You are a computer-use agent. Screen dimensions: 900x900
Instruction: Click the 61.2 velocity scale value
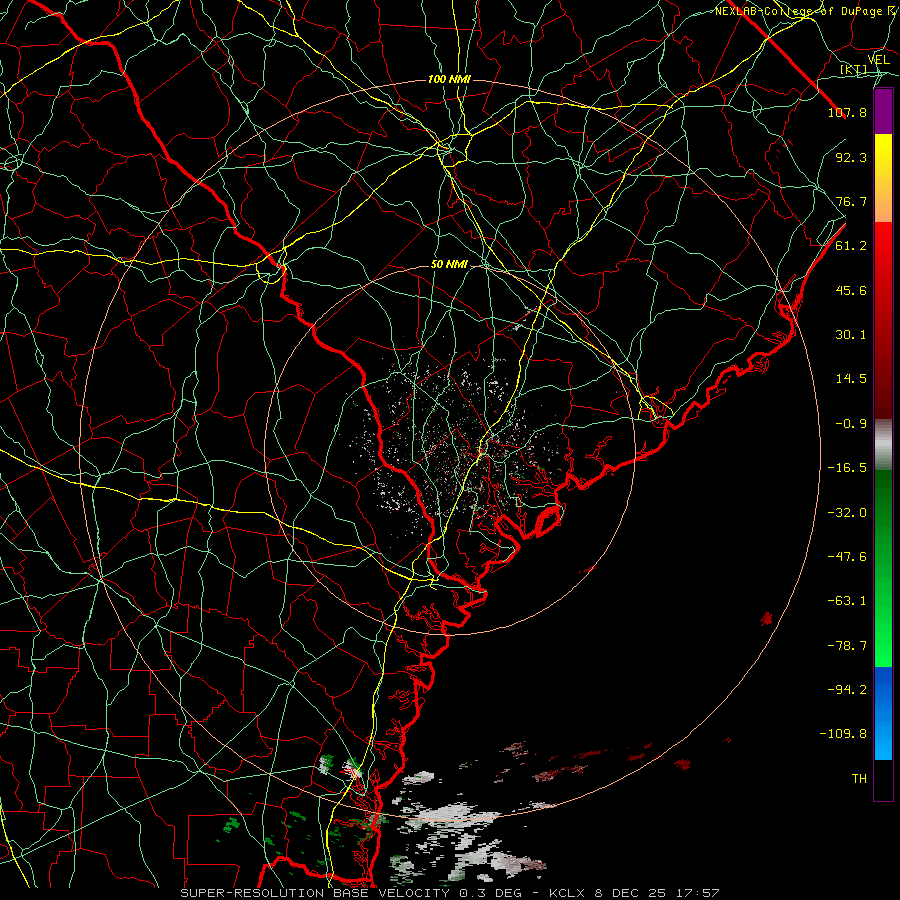[x=851, y=246]
